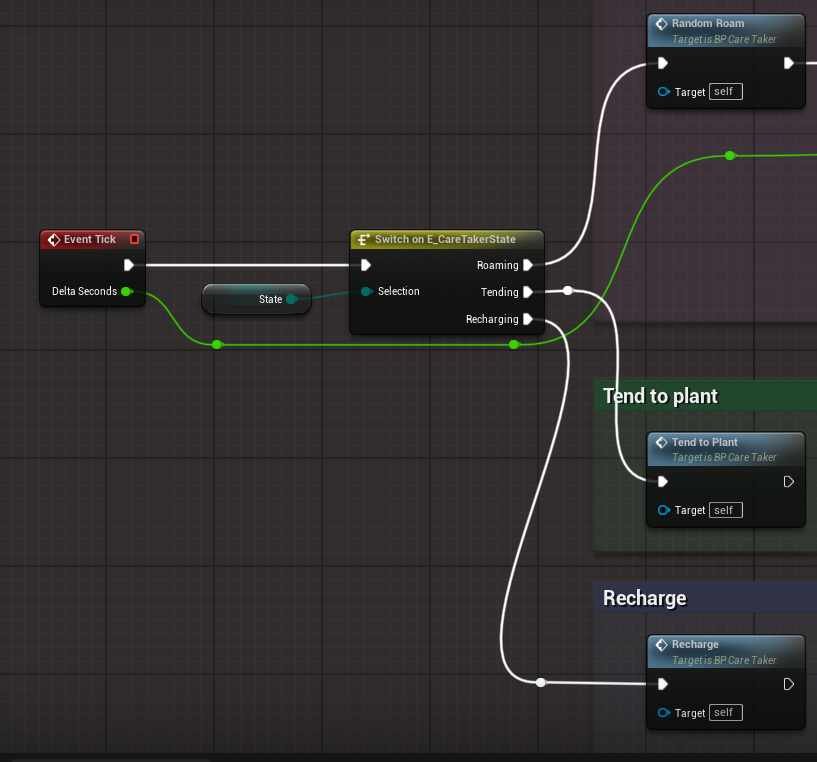Click Random Roam's blue Target pin
This screenshot has width=817, height=762.
click(663, 92)
